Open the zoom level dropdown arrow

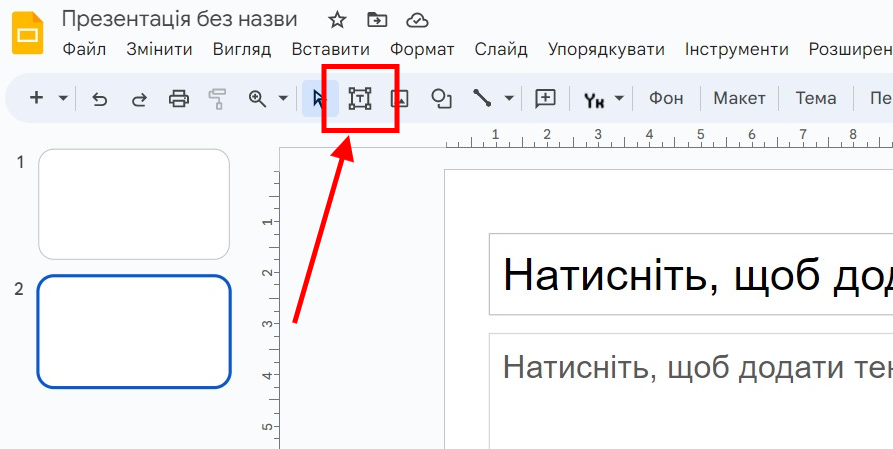pos(283,99)
